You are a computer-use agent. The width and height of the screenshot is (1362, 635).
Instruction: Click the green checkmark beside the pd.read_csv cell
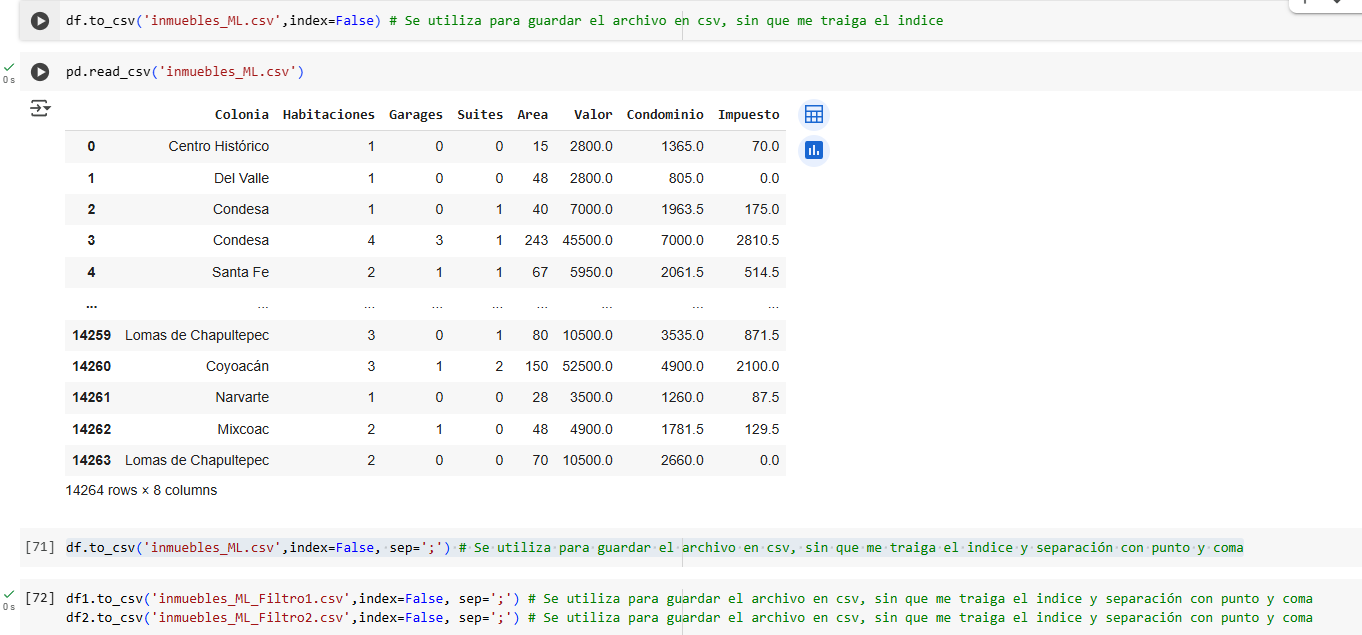(x=9, y=67)
